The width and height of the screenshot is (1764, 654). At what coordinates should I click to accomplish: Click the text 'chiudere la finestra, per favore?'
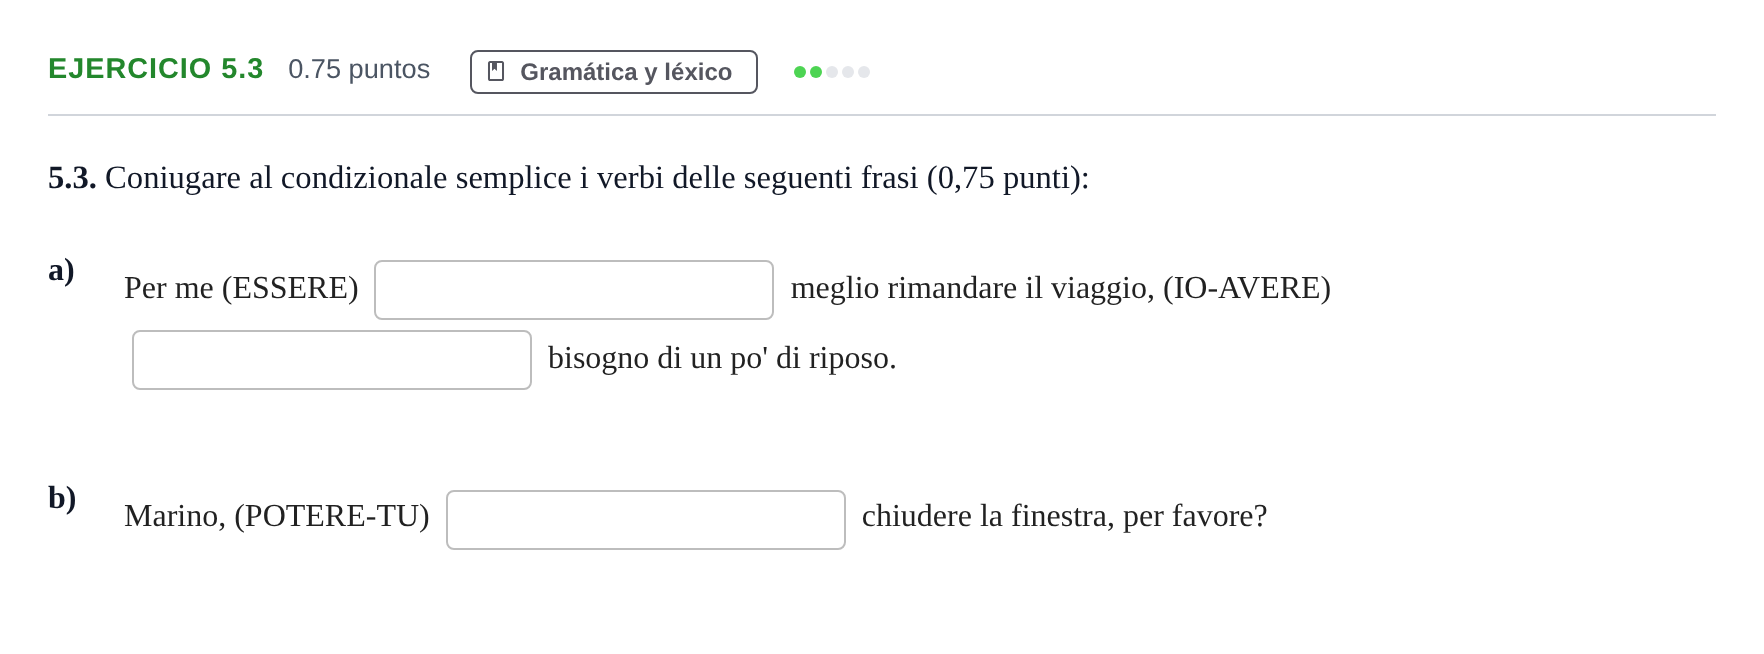click(x=1065, y=516)
